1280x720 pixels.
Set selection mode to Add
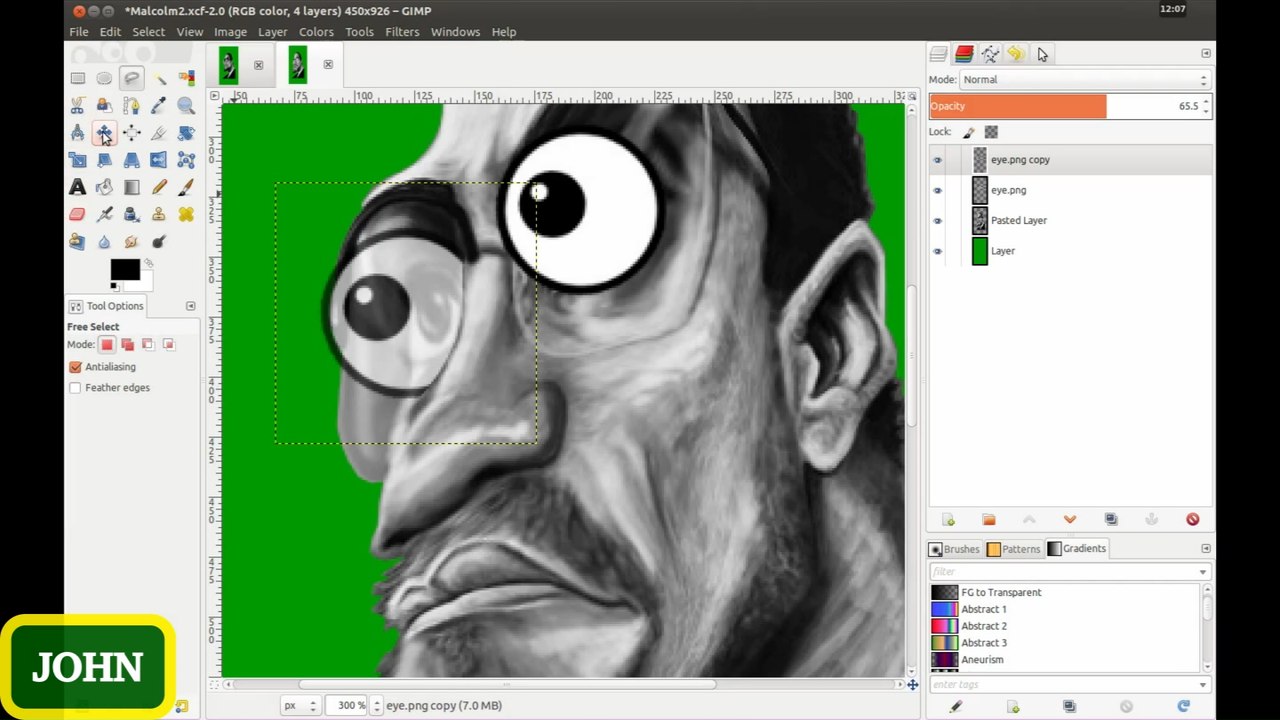pyautogui.click(x=127, y=345)
